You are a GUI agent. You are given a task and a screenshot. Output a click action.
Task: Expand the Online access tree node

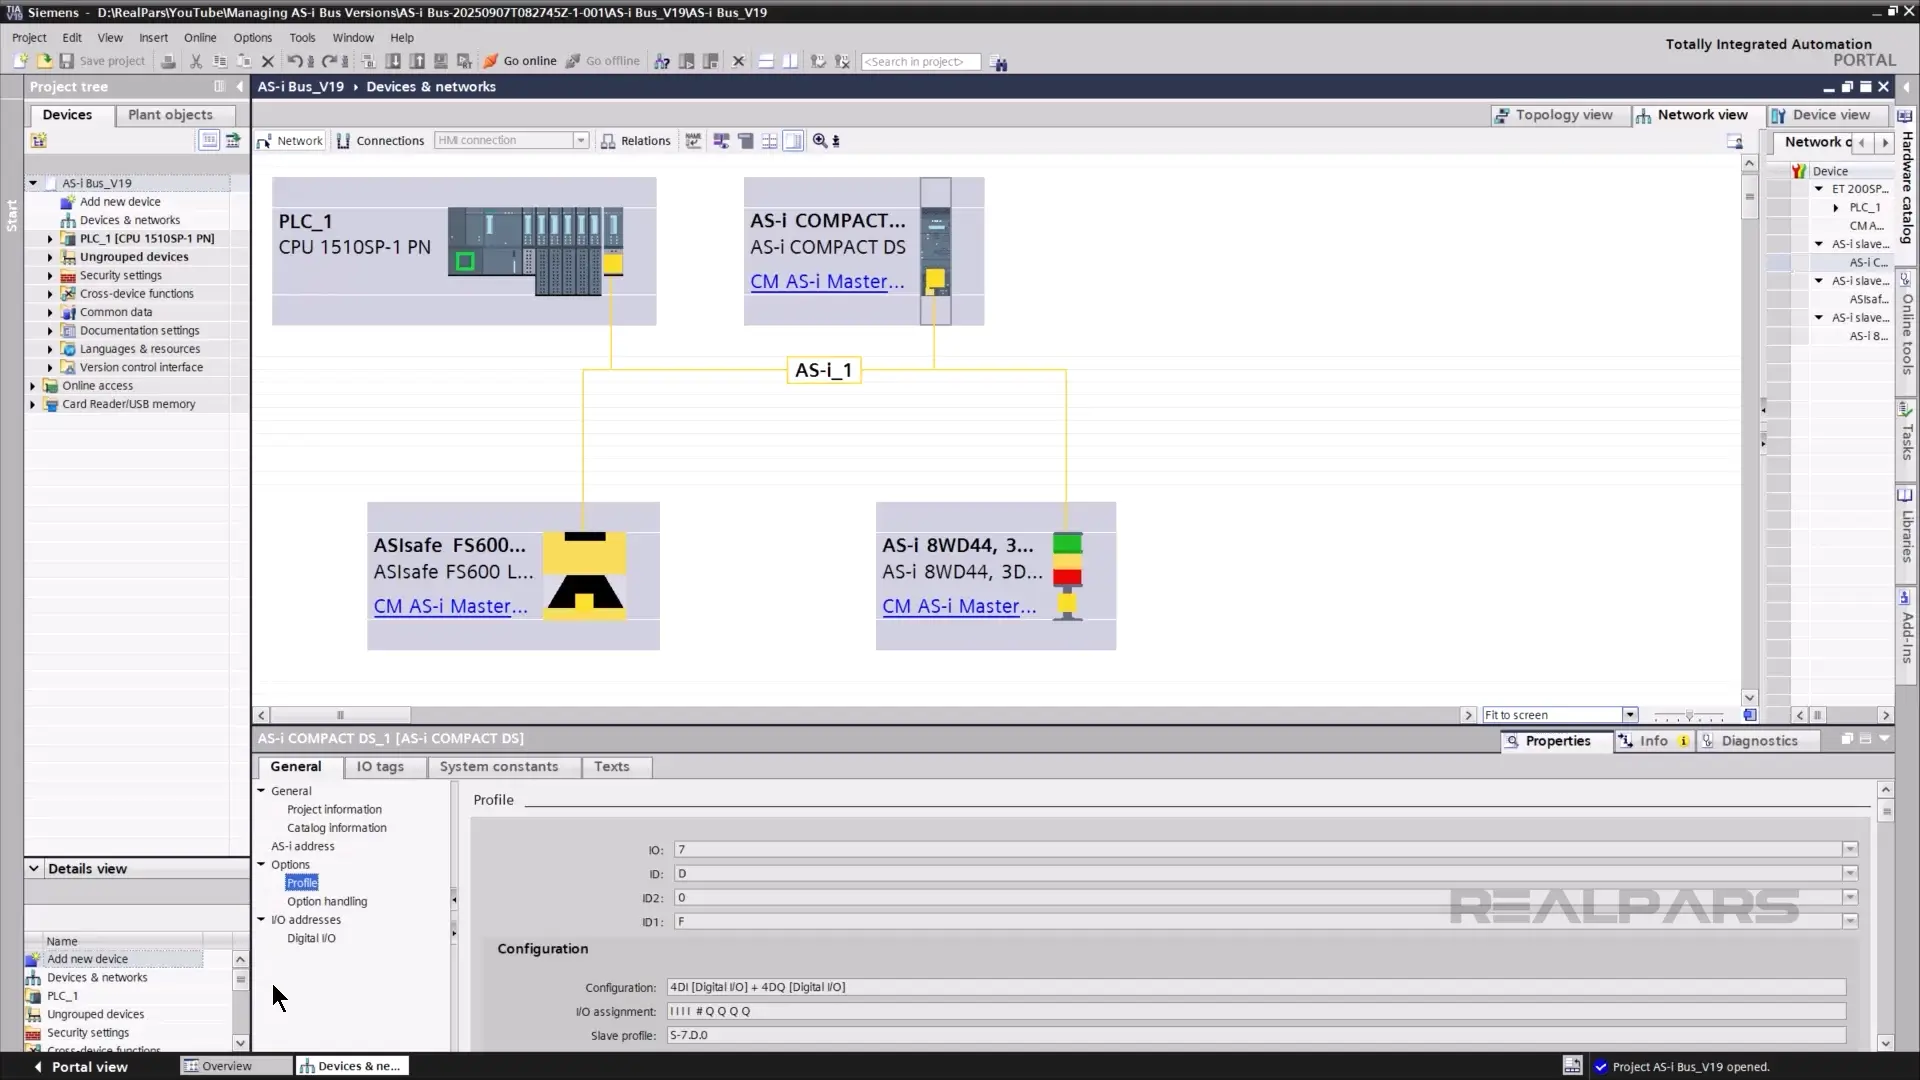32,386
